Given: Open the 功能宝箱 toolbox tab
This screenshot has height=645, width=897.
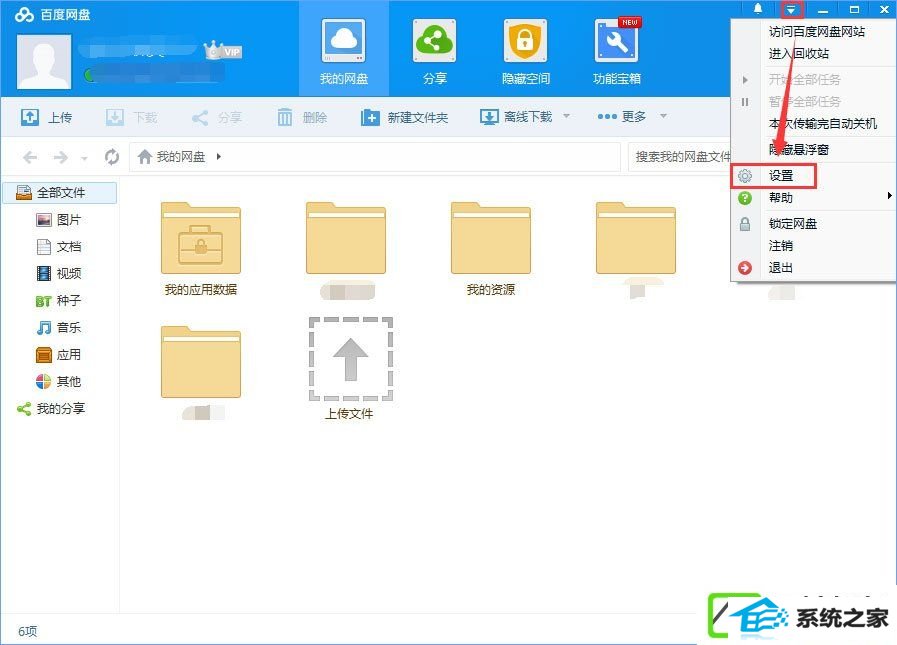Looking at the screenshot, I should [617, 52].
